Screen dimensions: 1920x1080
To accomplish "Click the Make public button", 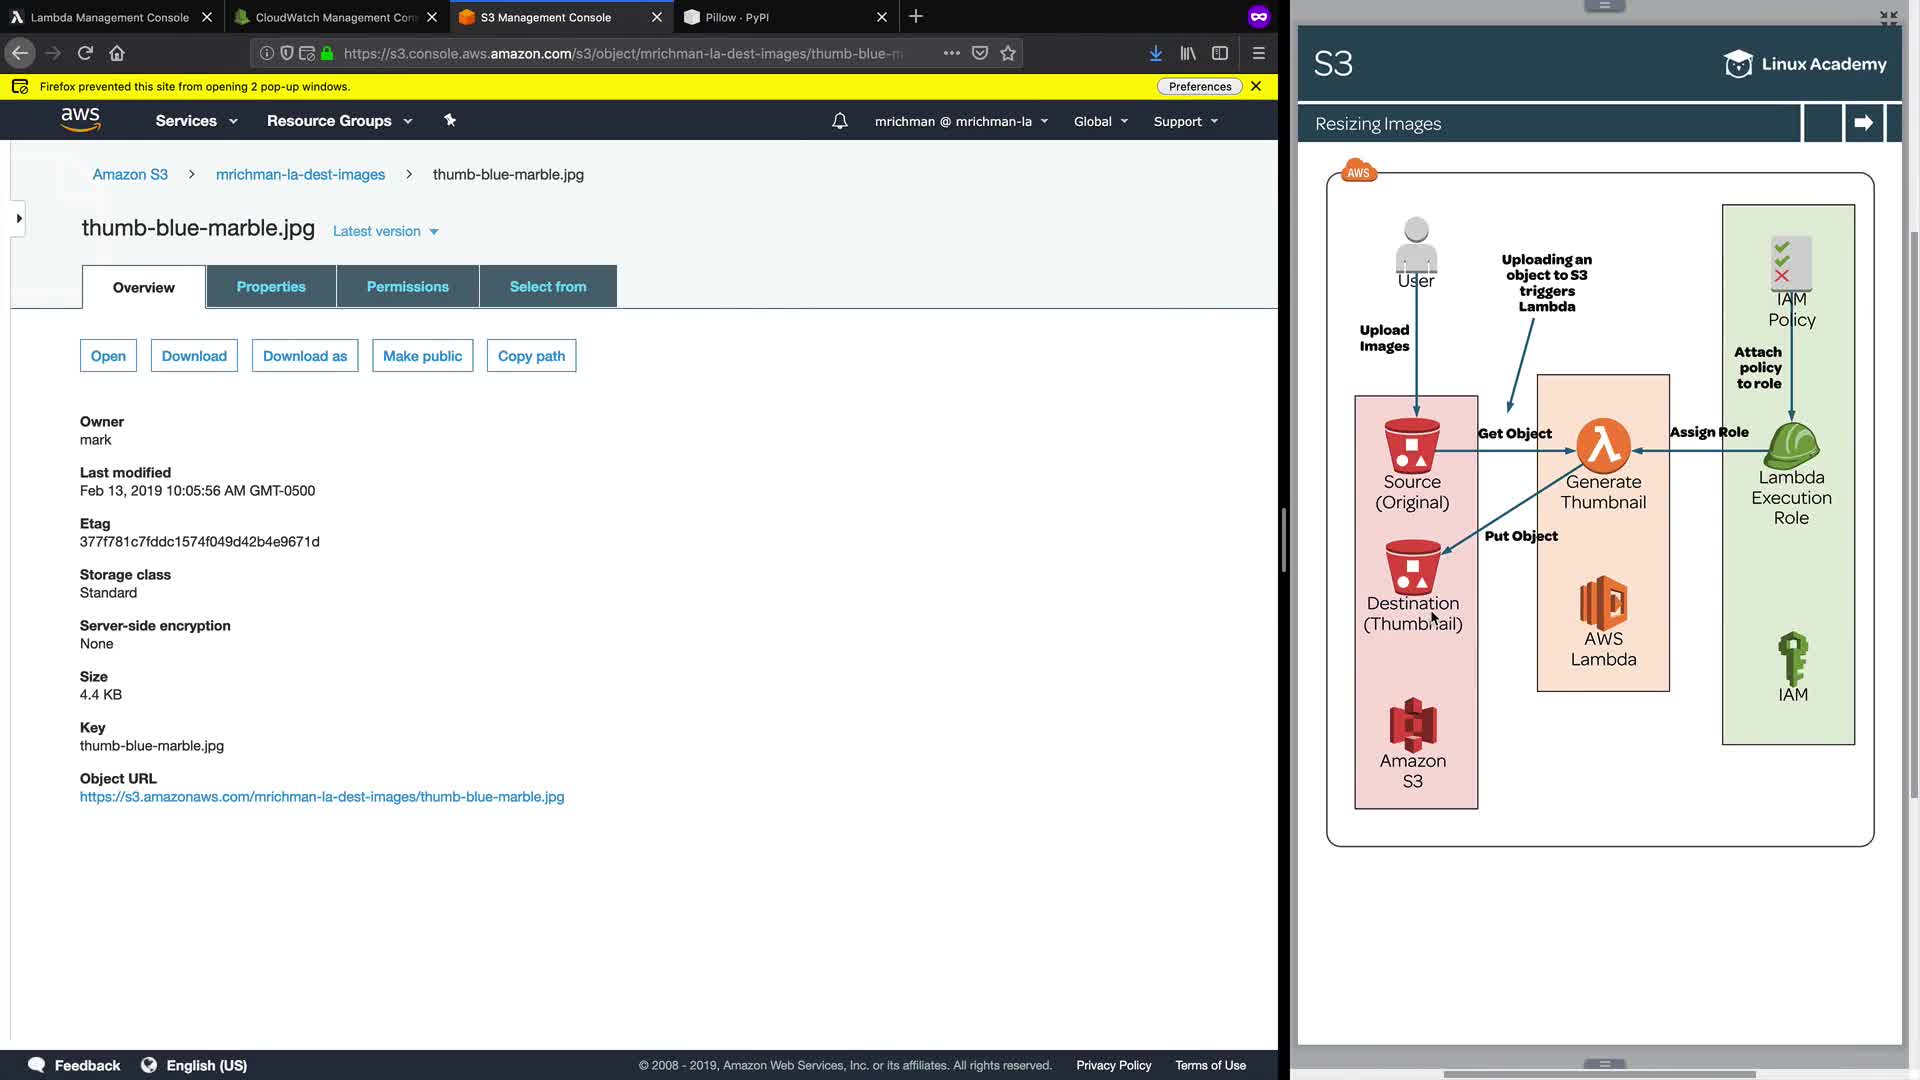I will 422,356.
